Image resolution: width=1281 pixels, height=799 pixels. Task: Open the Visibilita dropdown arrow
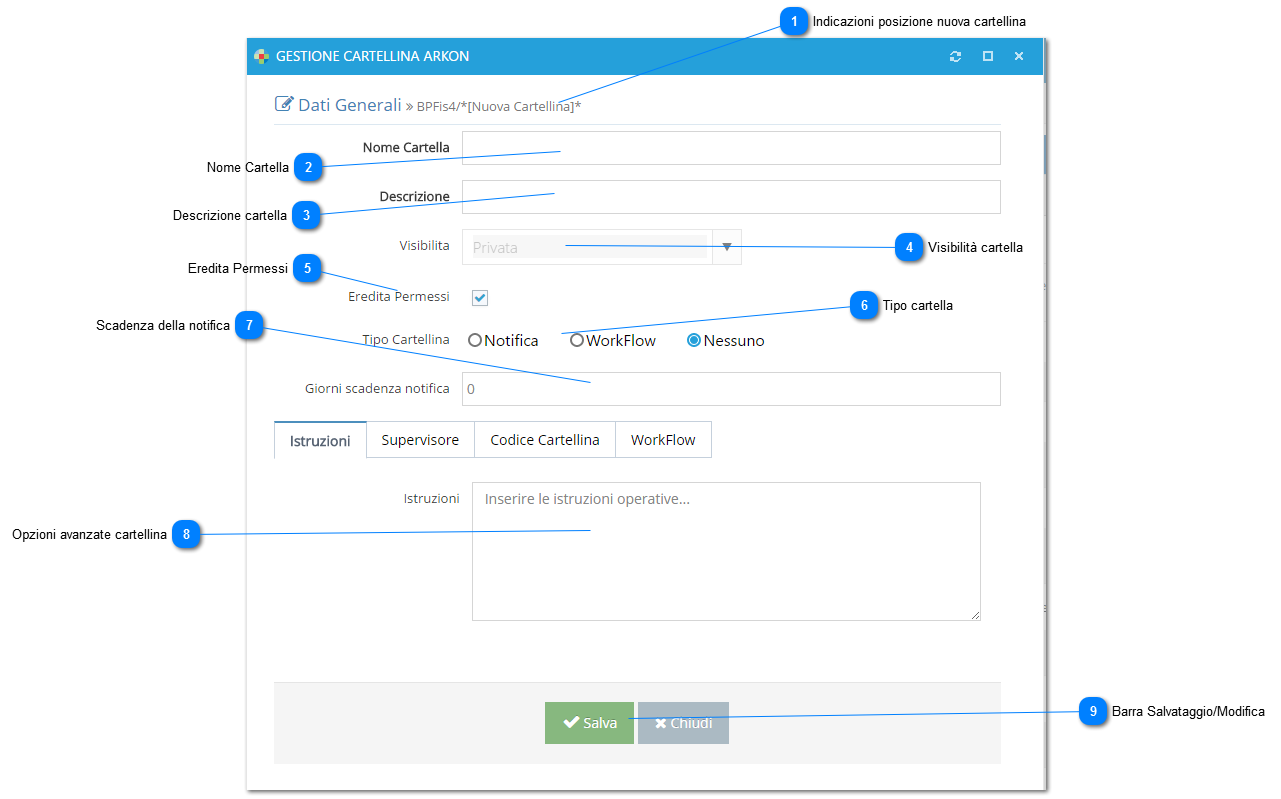(727, 247)
